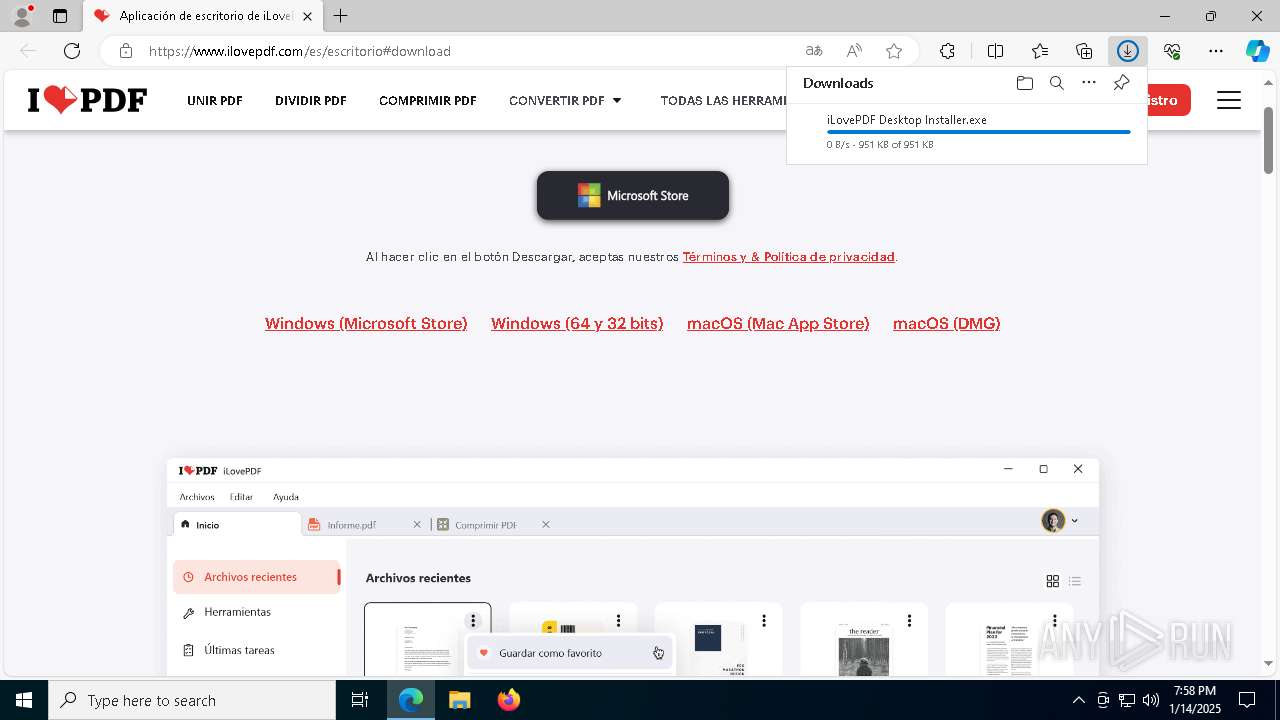Click the read aloud icon
Screen dimensions: 1280x720
(854, 51)
